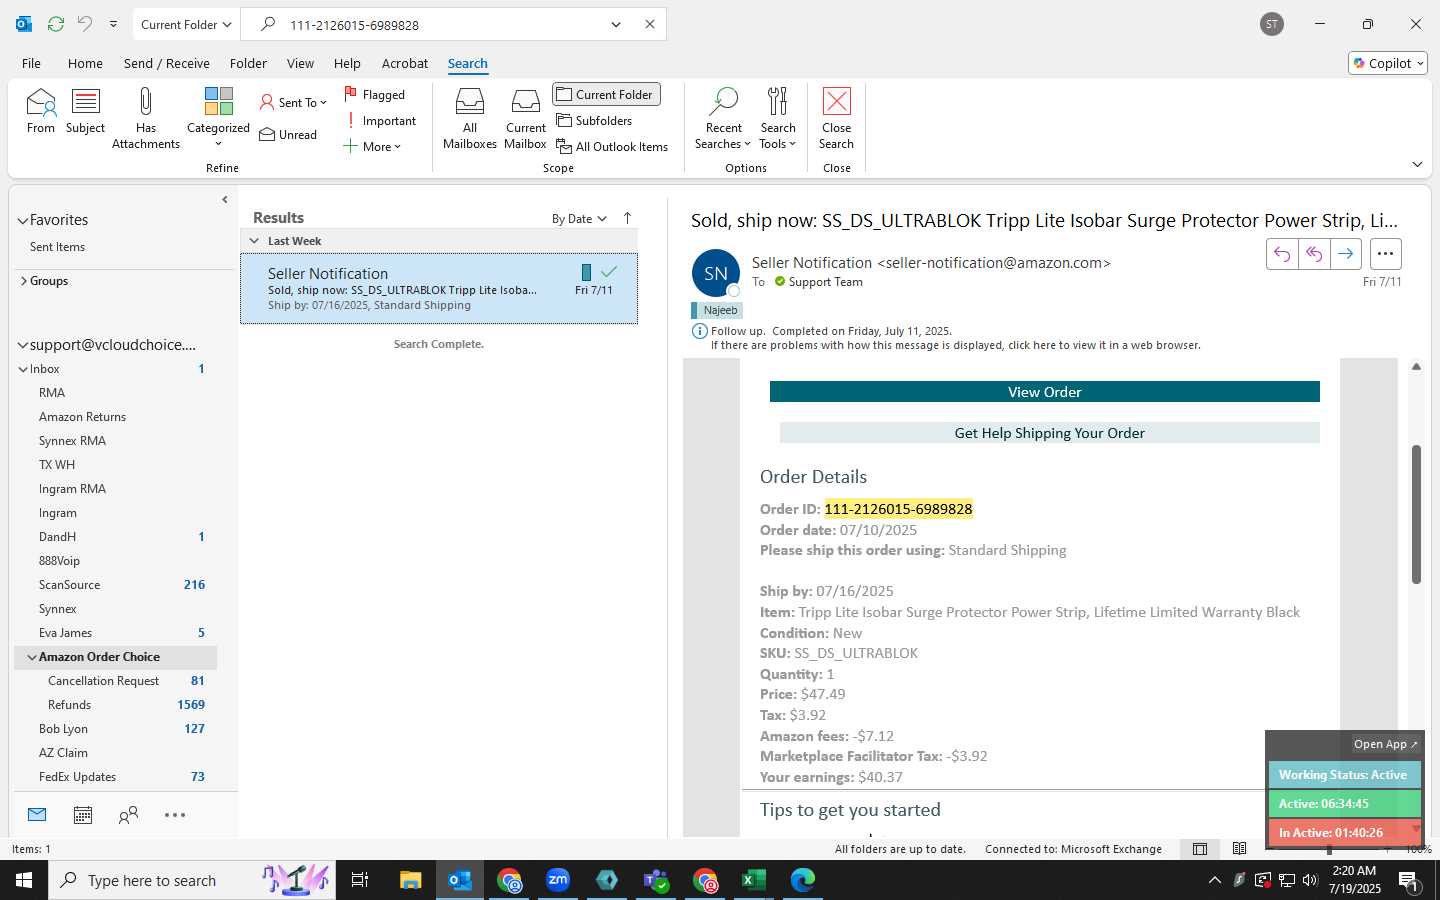
Task: Click the View Order button
Action: [1044, 392]
